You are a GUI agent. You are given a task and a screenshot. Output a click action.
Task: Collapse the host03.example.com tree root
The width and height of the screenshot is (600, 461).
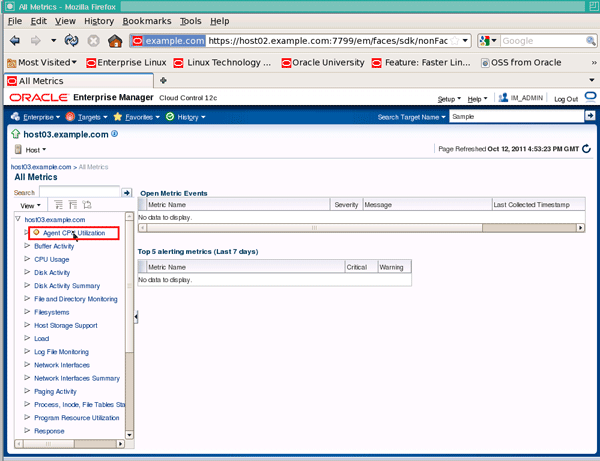[18, 219]
